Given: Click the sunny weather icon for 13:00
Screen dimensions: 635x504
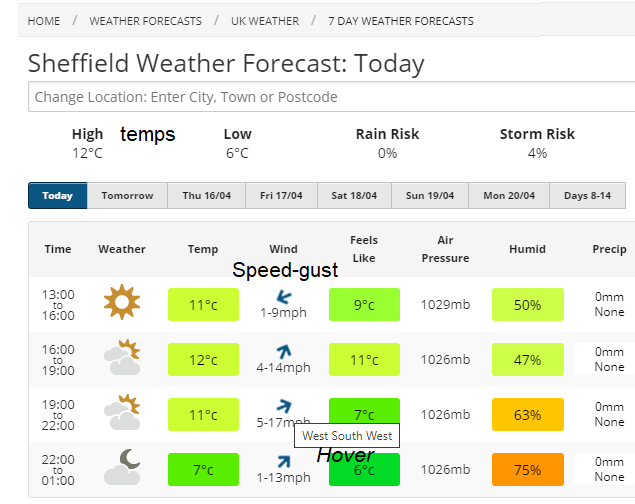Looking at the screenshot, I should coord(122,302).
